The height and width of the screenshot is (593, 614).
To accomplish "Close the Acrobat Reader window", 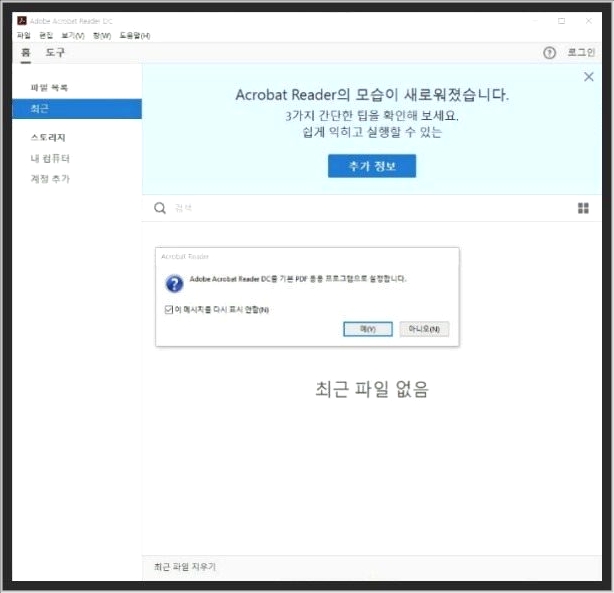I will [x=588, y=21].
